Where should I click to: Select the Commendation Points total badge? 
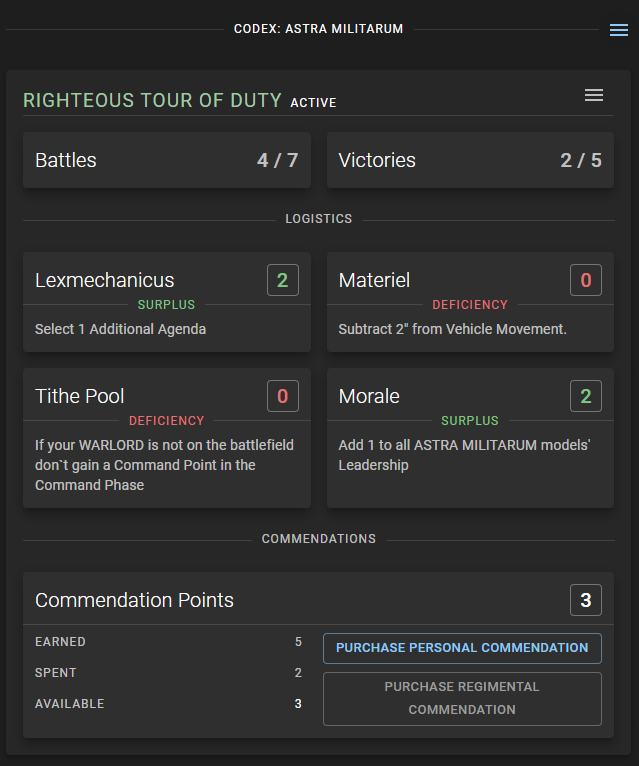(x=586, y=601)
